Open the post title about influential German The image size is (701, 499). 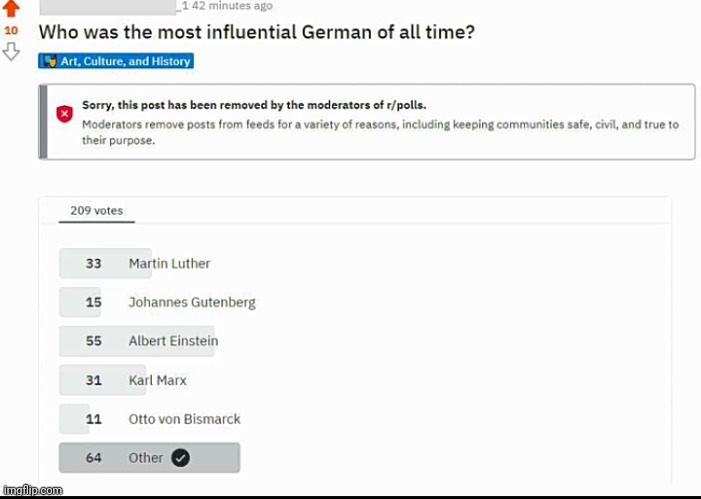[x=256, y=32]
